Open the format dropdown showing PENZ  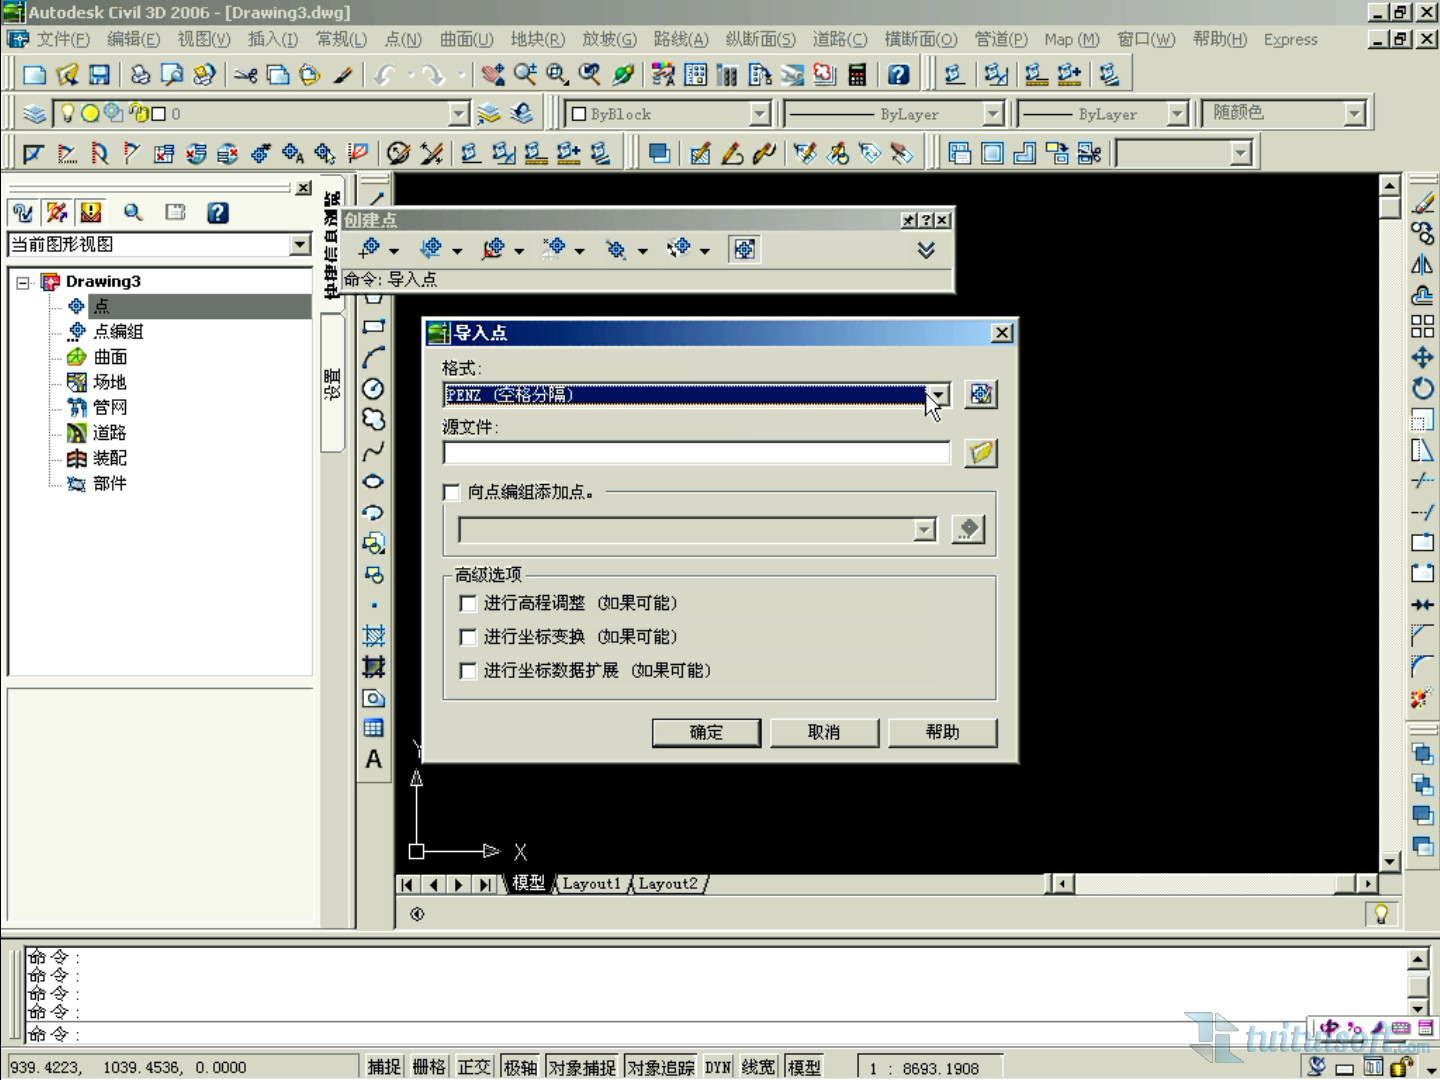pos(937,394)
